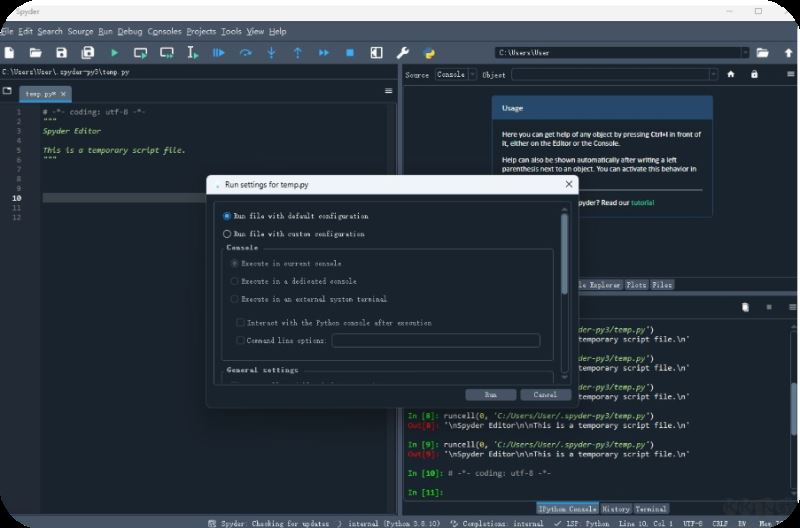The height and width of the screenshot is (528, 800).
Task: Click the Save file toolbar icon
Action: [61, 52]
